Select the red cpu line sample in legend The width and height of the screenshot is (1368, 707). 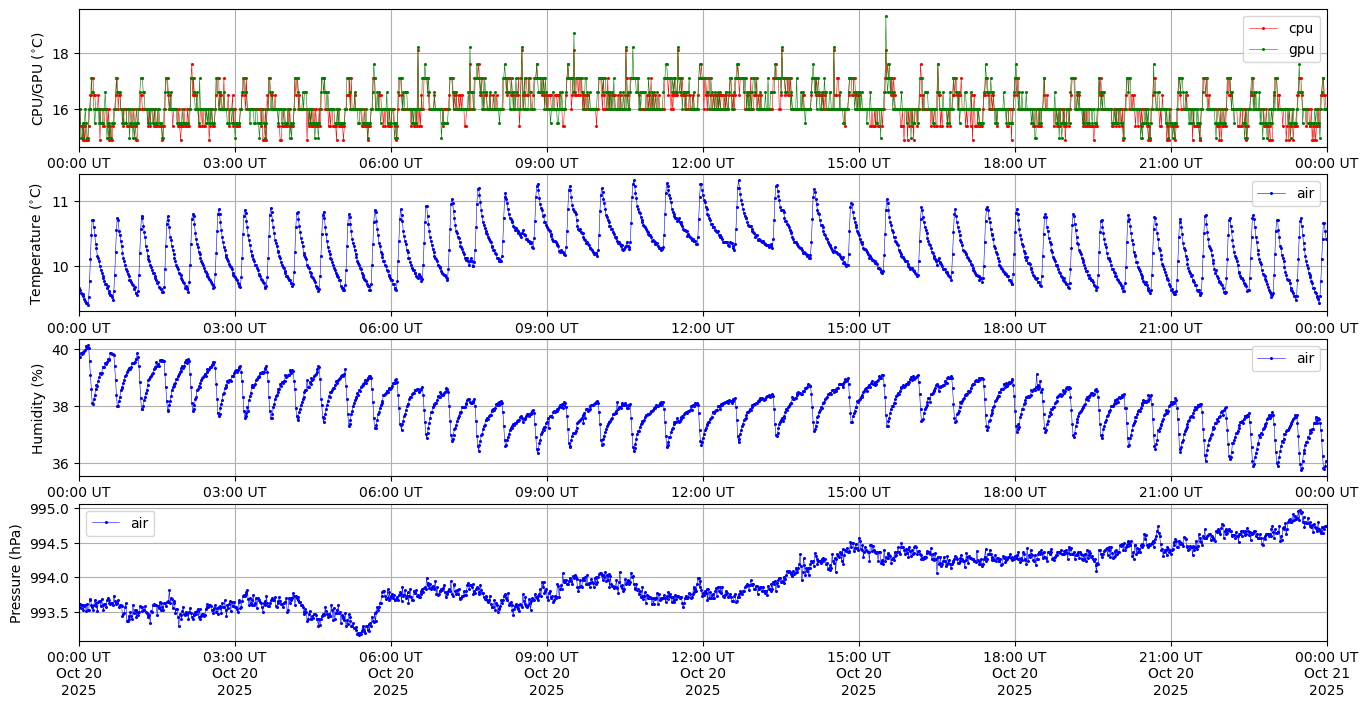coord(1265,29)
